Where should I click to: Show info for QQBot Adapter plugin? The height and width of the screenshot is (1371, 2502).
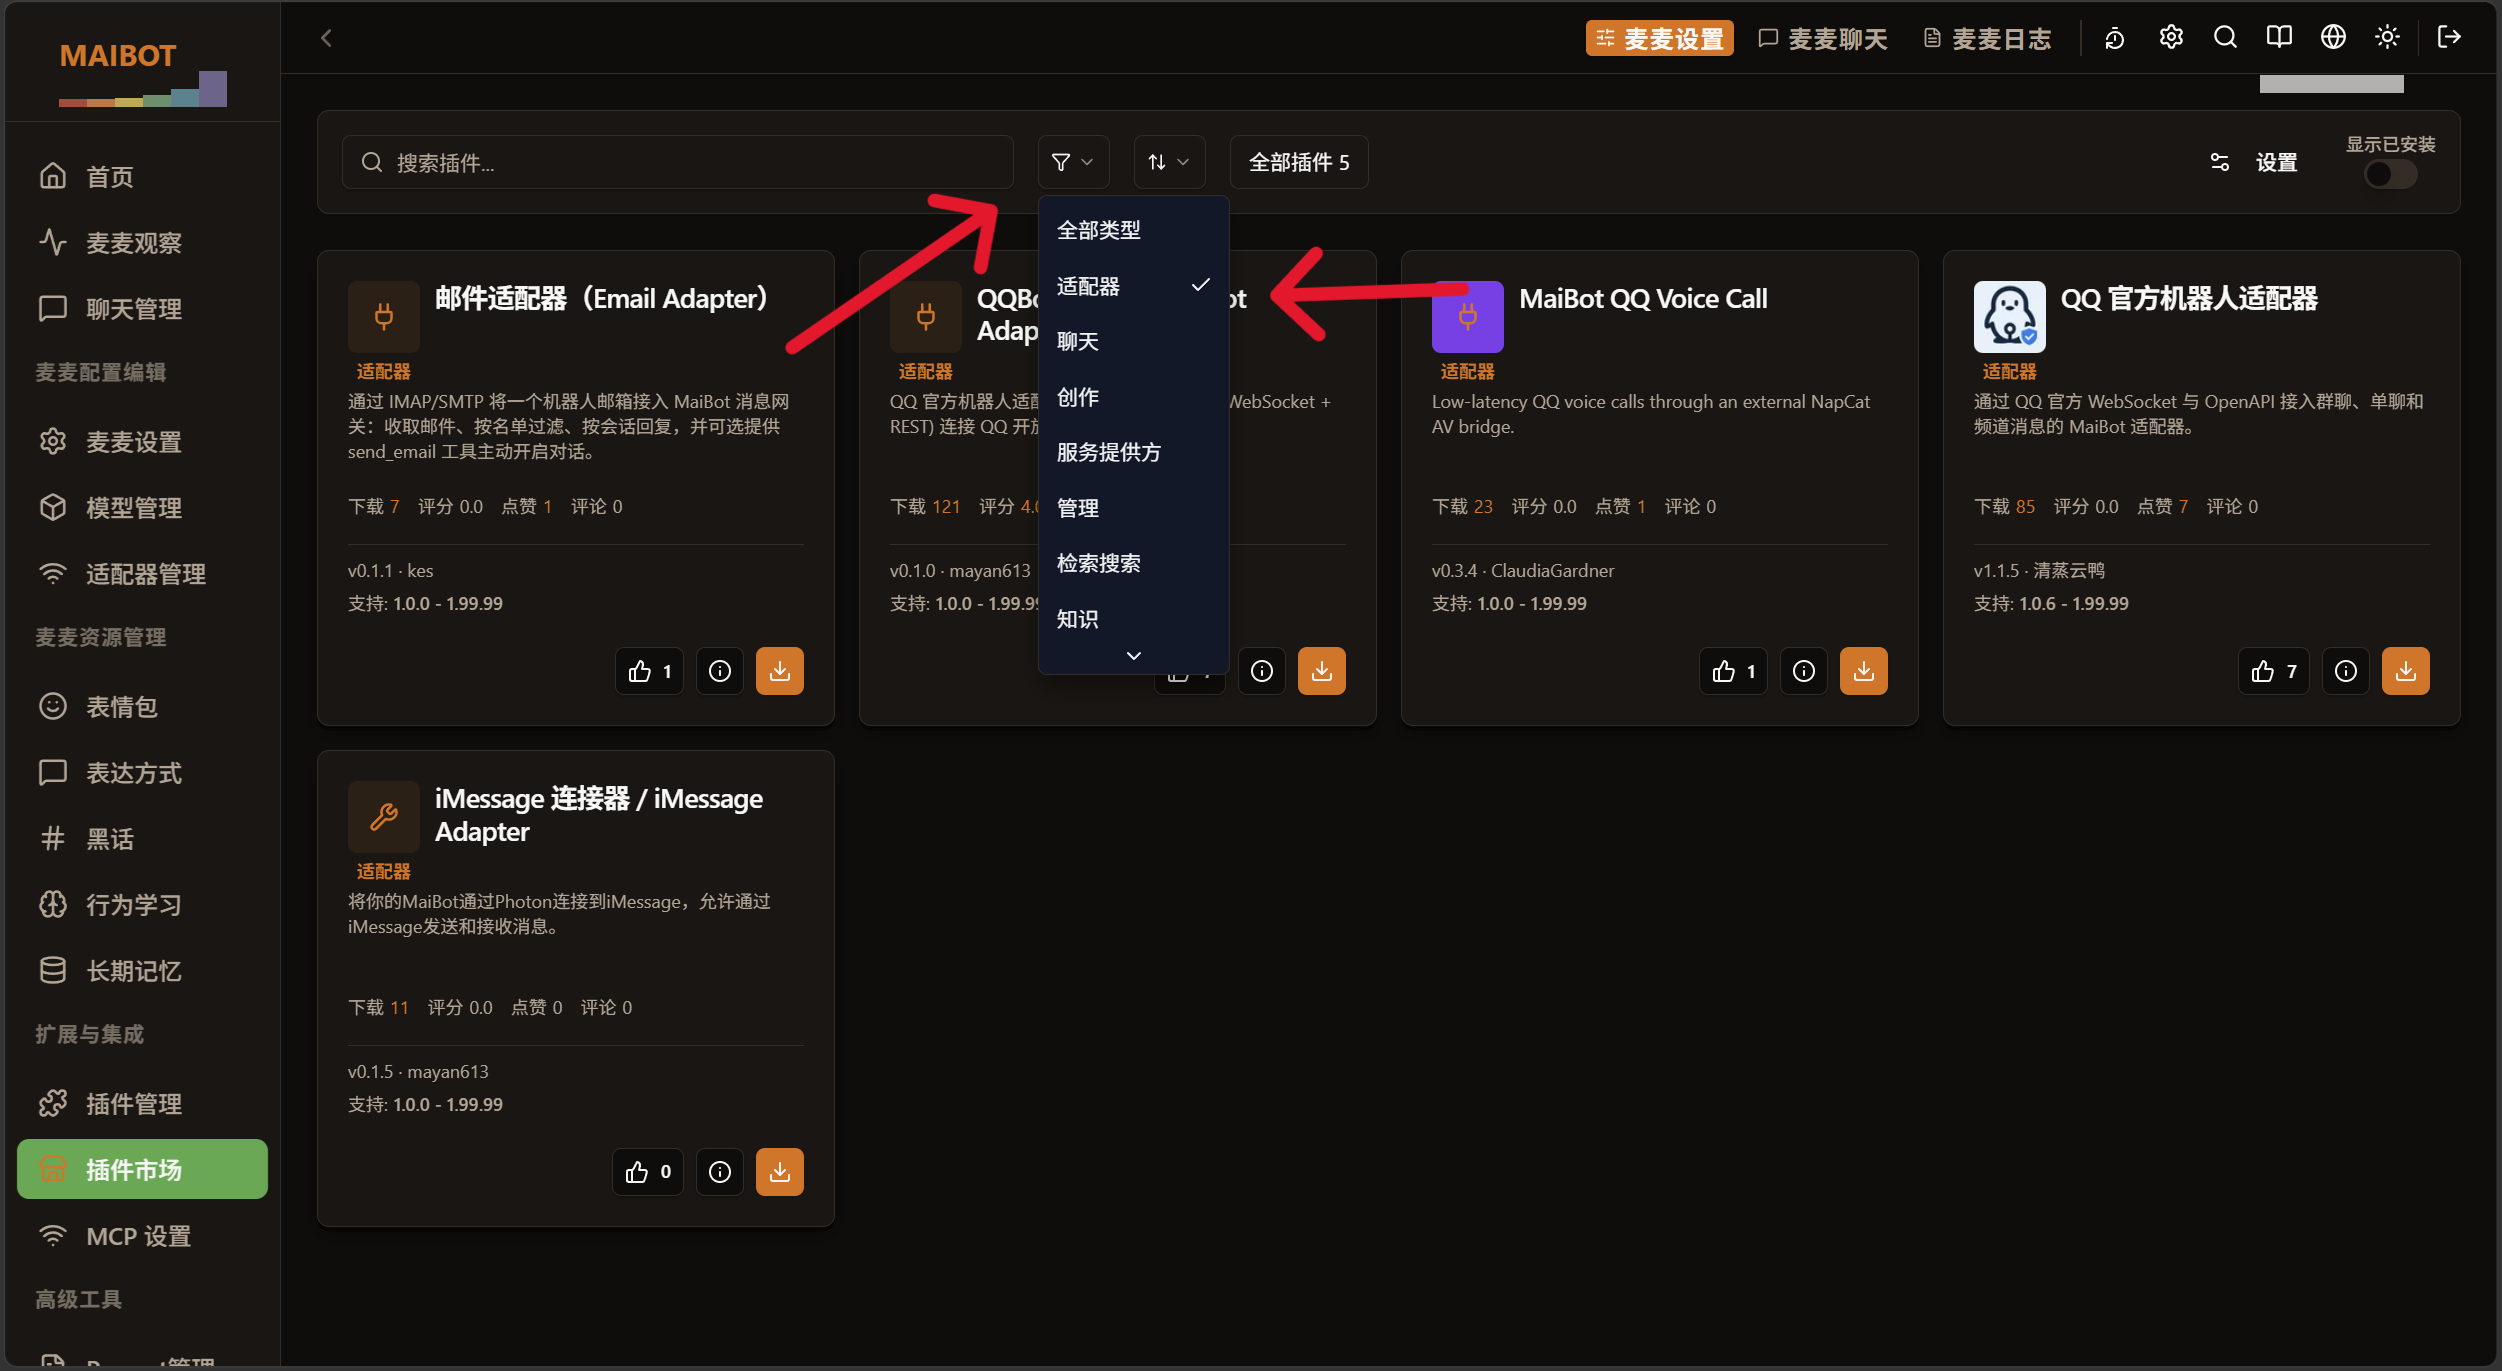point(1262,671)
